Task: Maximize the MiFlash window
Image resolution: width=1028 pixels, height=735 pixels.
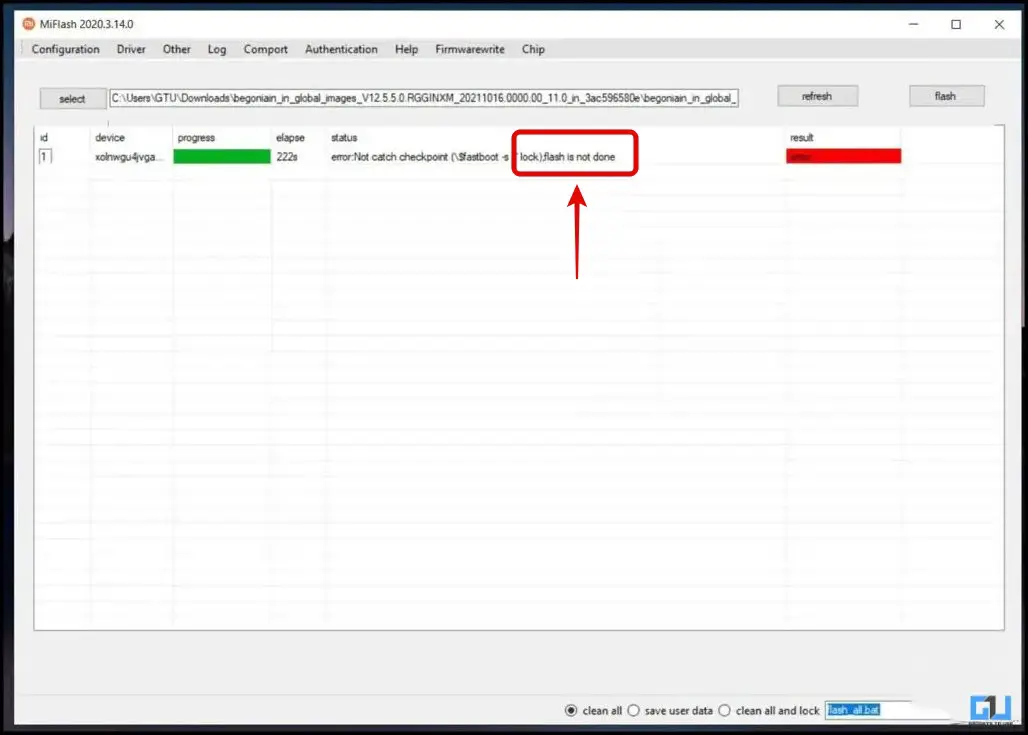Action: click(x=956, y=24)
